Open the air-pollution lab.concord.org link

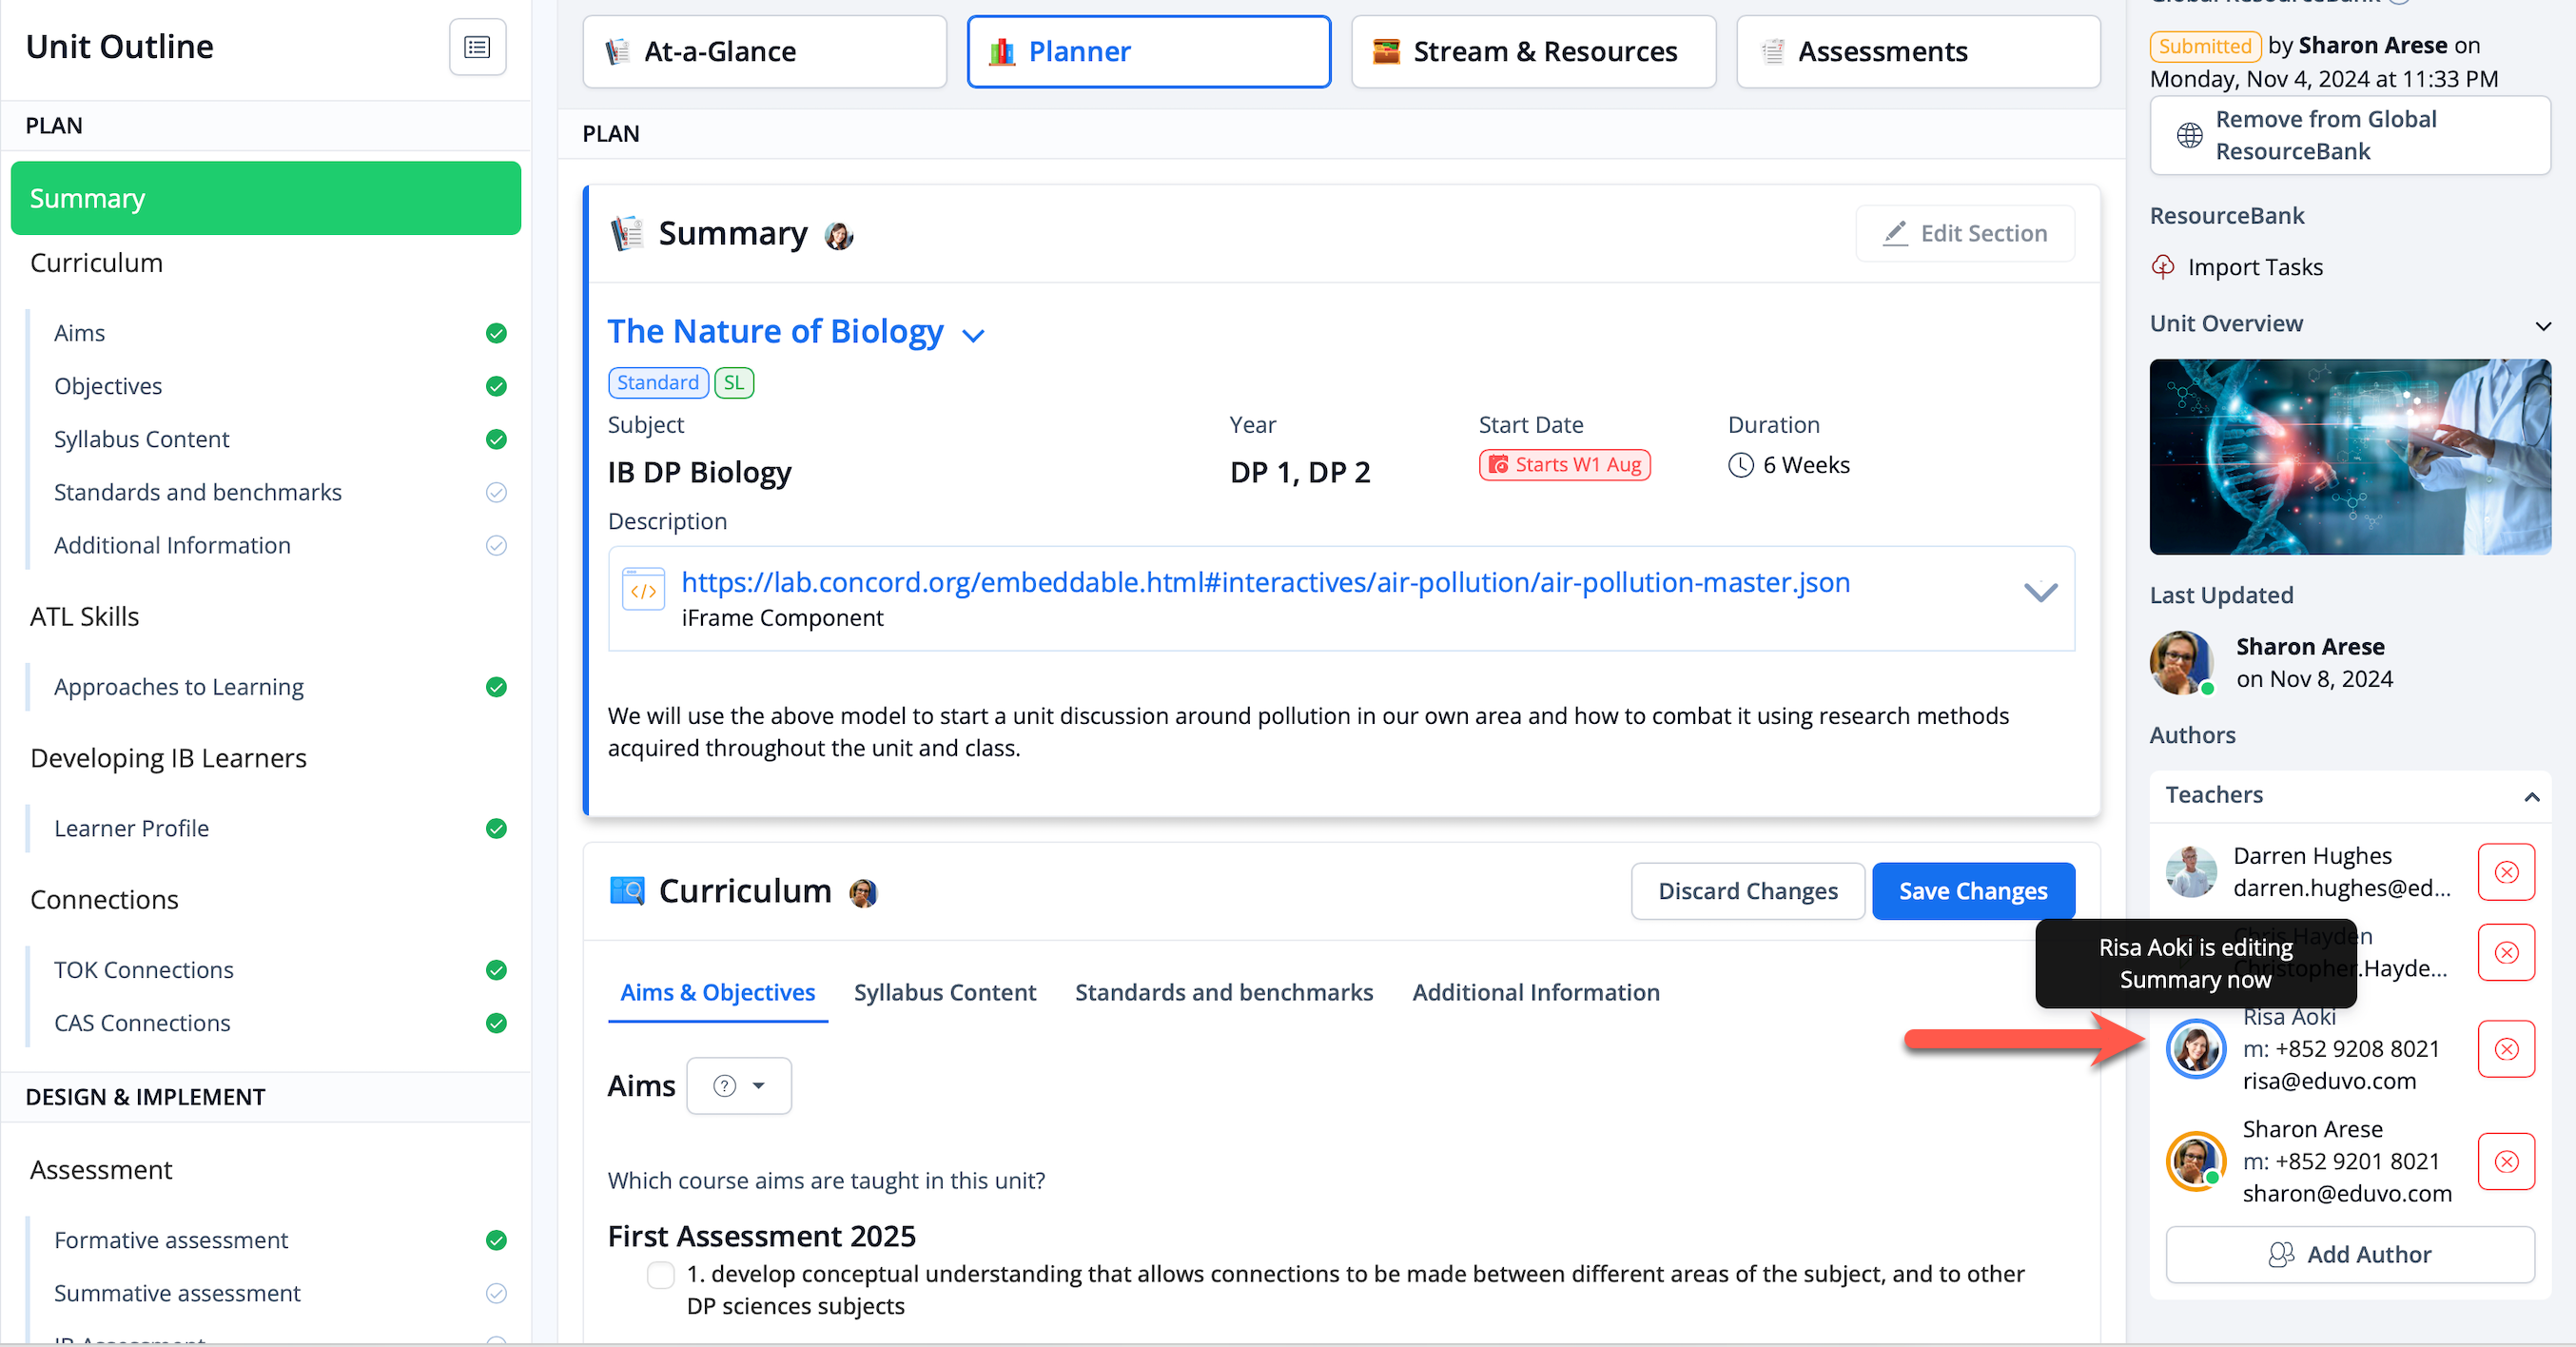[x=1265, y=582]
